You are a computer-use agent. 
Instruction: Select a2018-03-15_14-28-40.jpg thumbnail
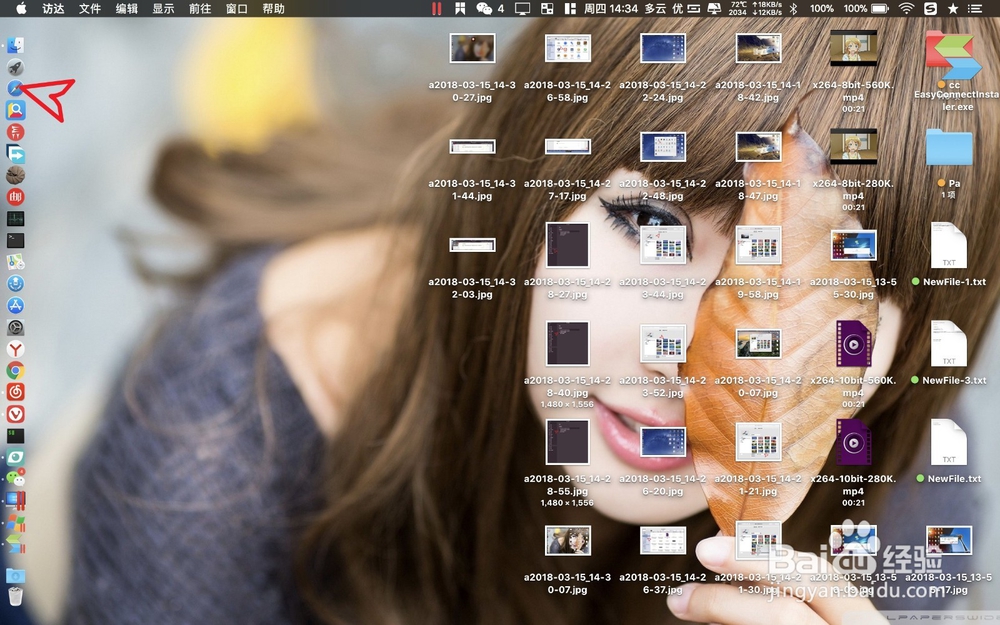click(568, 343)
